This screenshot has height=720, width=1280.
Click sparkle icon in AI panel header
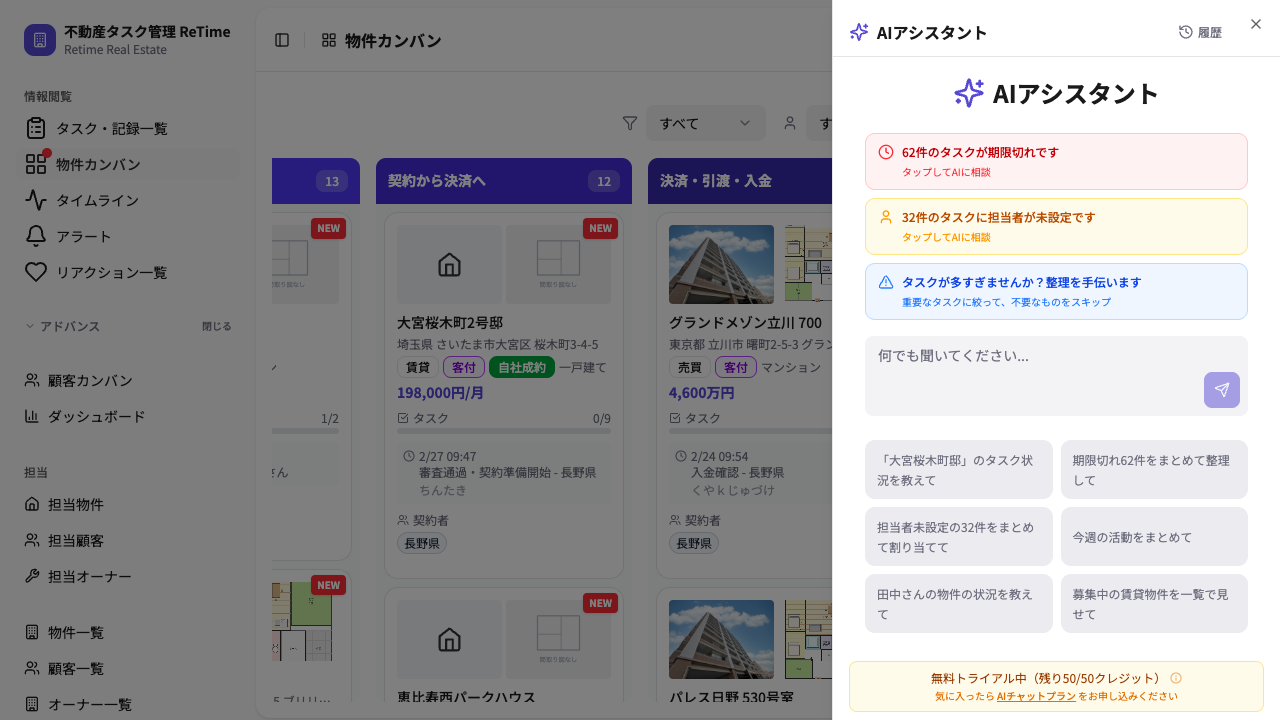coord(859,32)
